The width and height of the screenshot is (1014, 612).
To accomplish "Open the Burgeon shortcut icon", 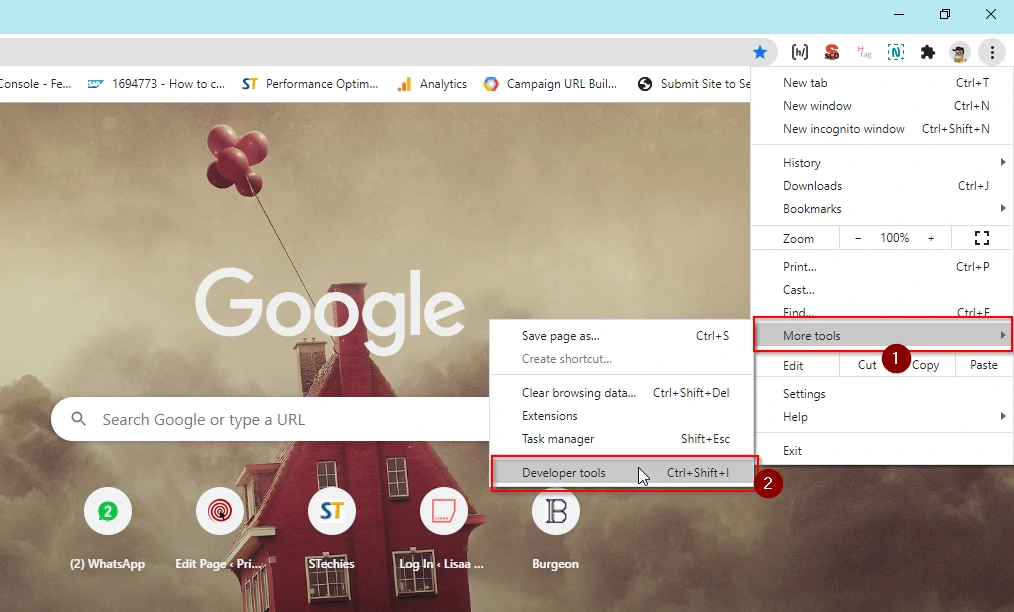I will 556,511.
